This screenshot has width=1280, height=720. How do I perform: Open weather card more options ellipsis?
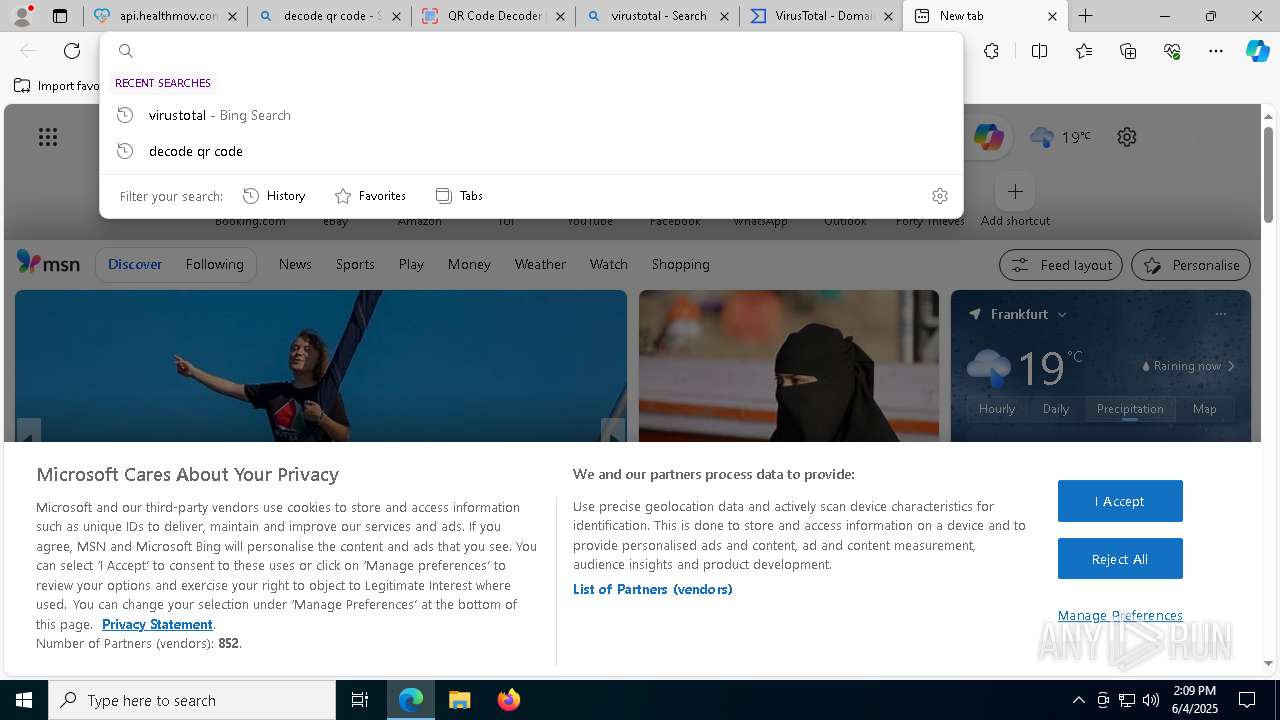(x=1220, y=314)
